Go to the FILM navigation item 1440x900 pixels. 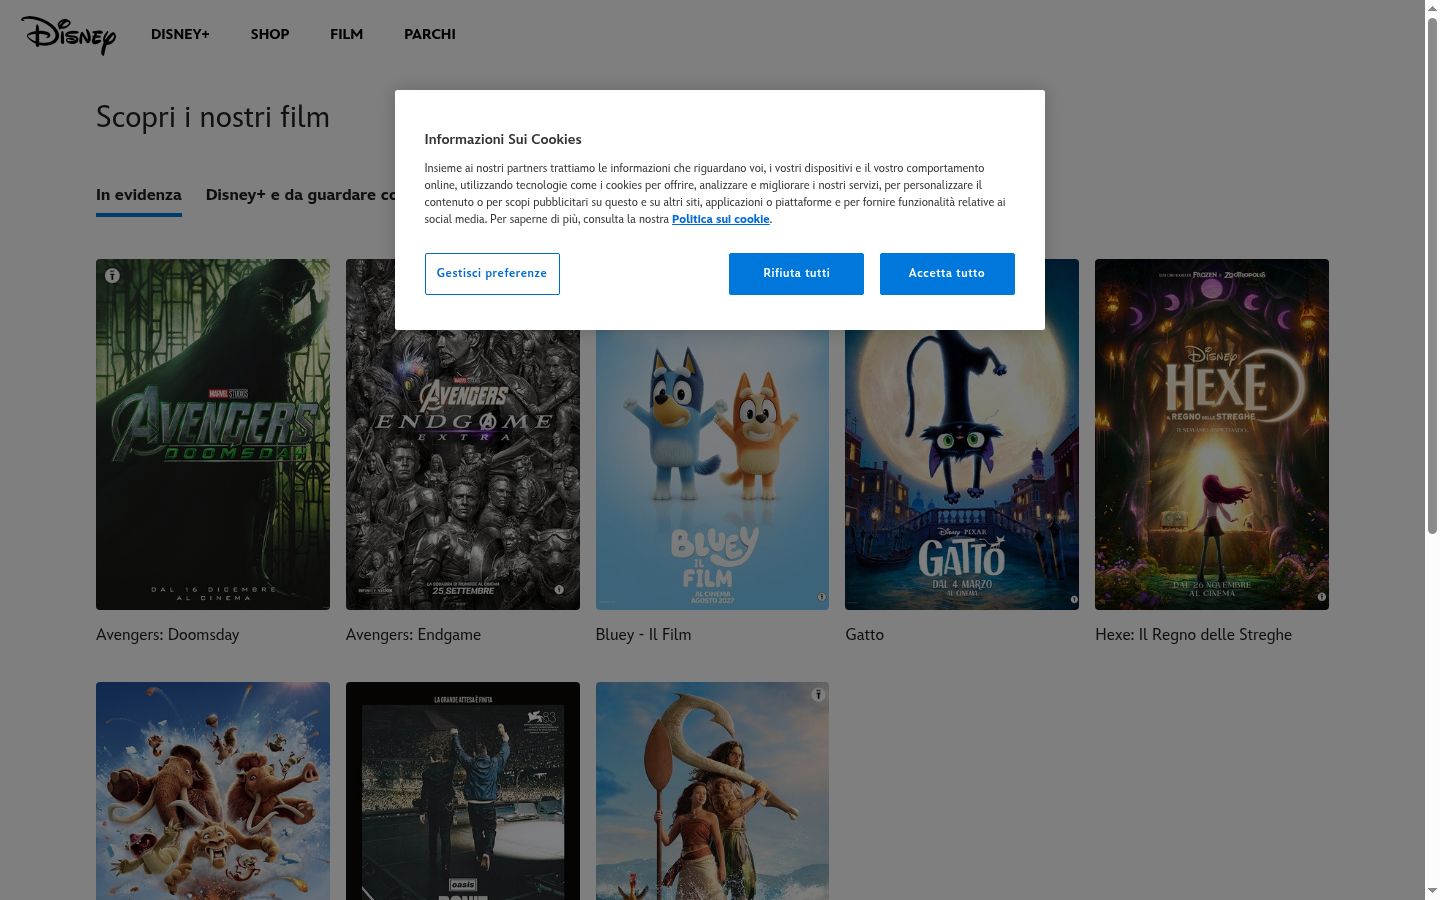tap(346, 34)
